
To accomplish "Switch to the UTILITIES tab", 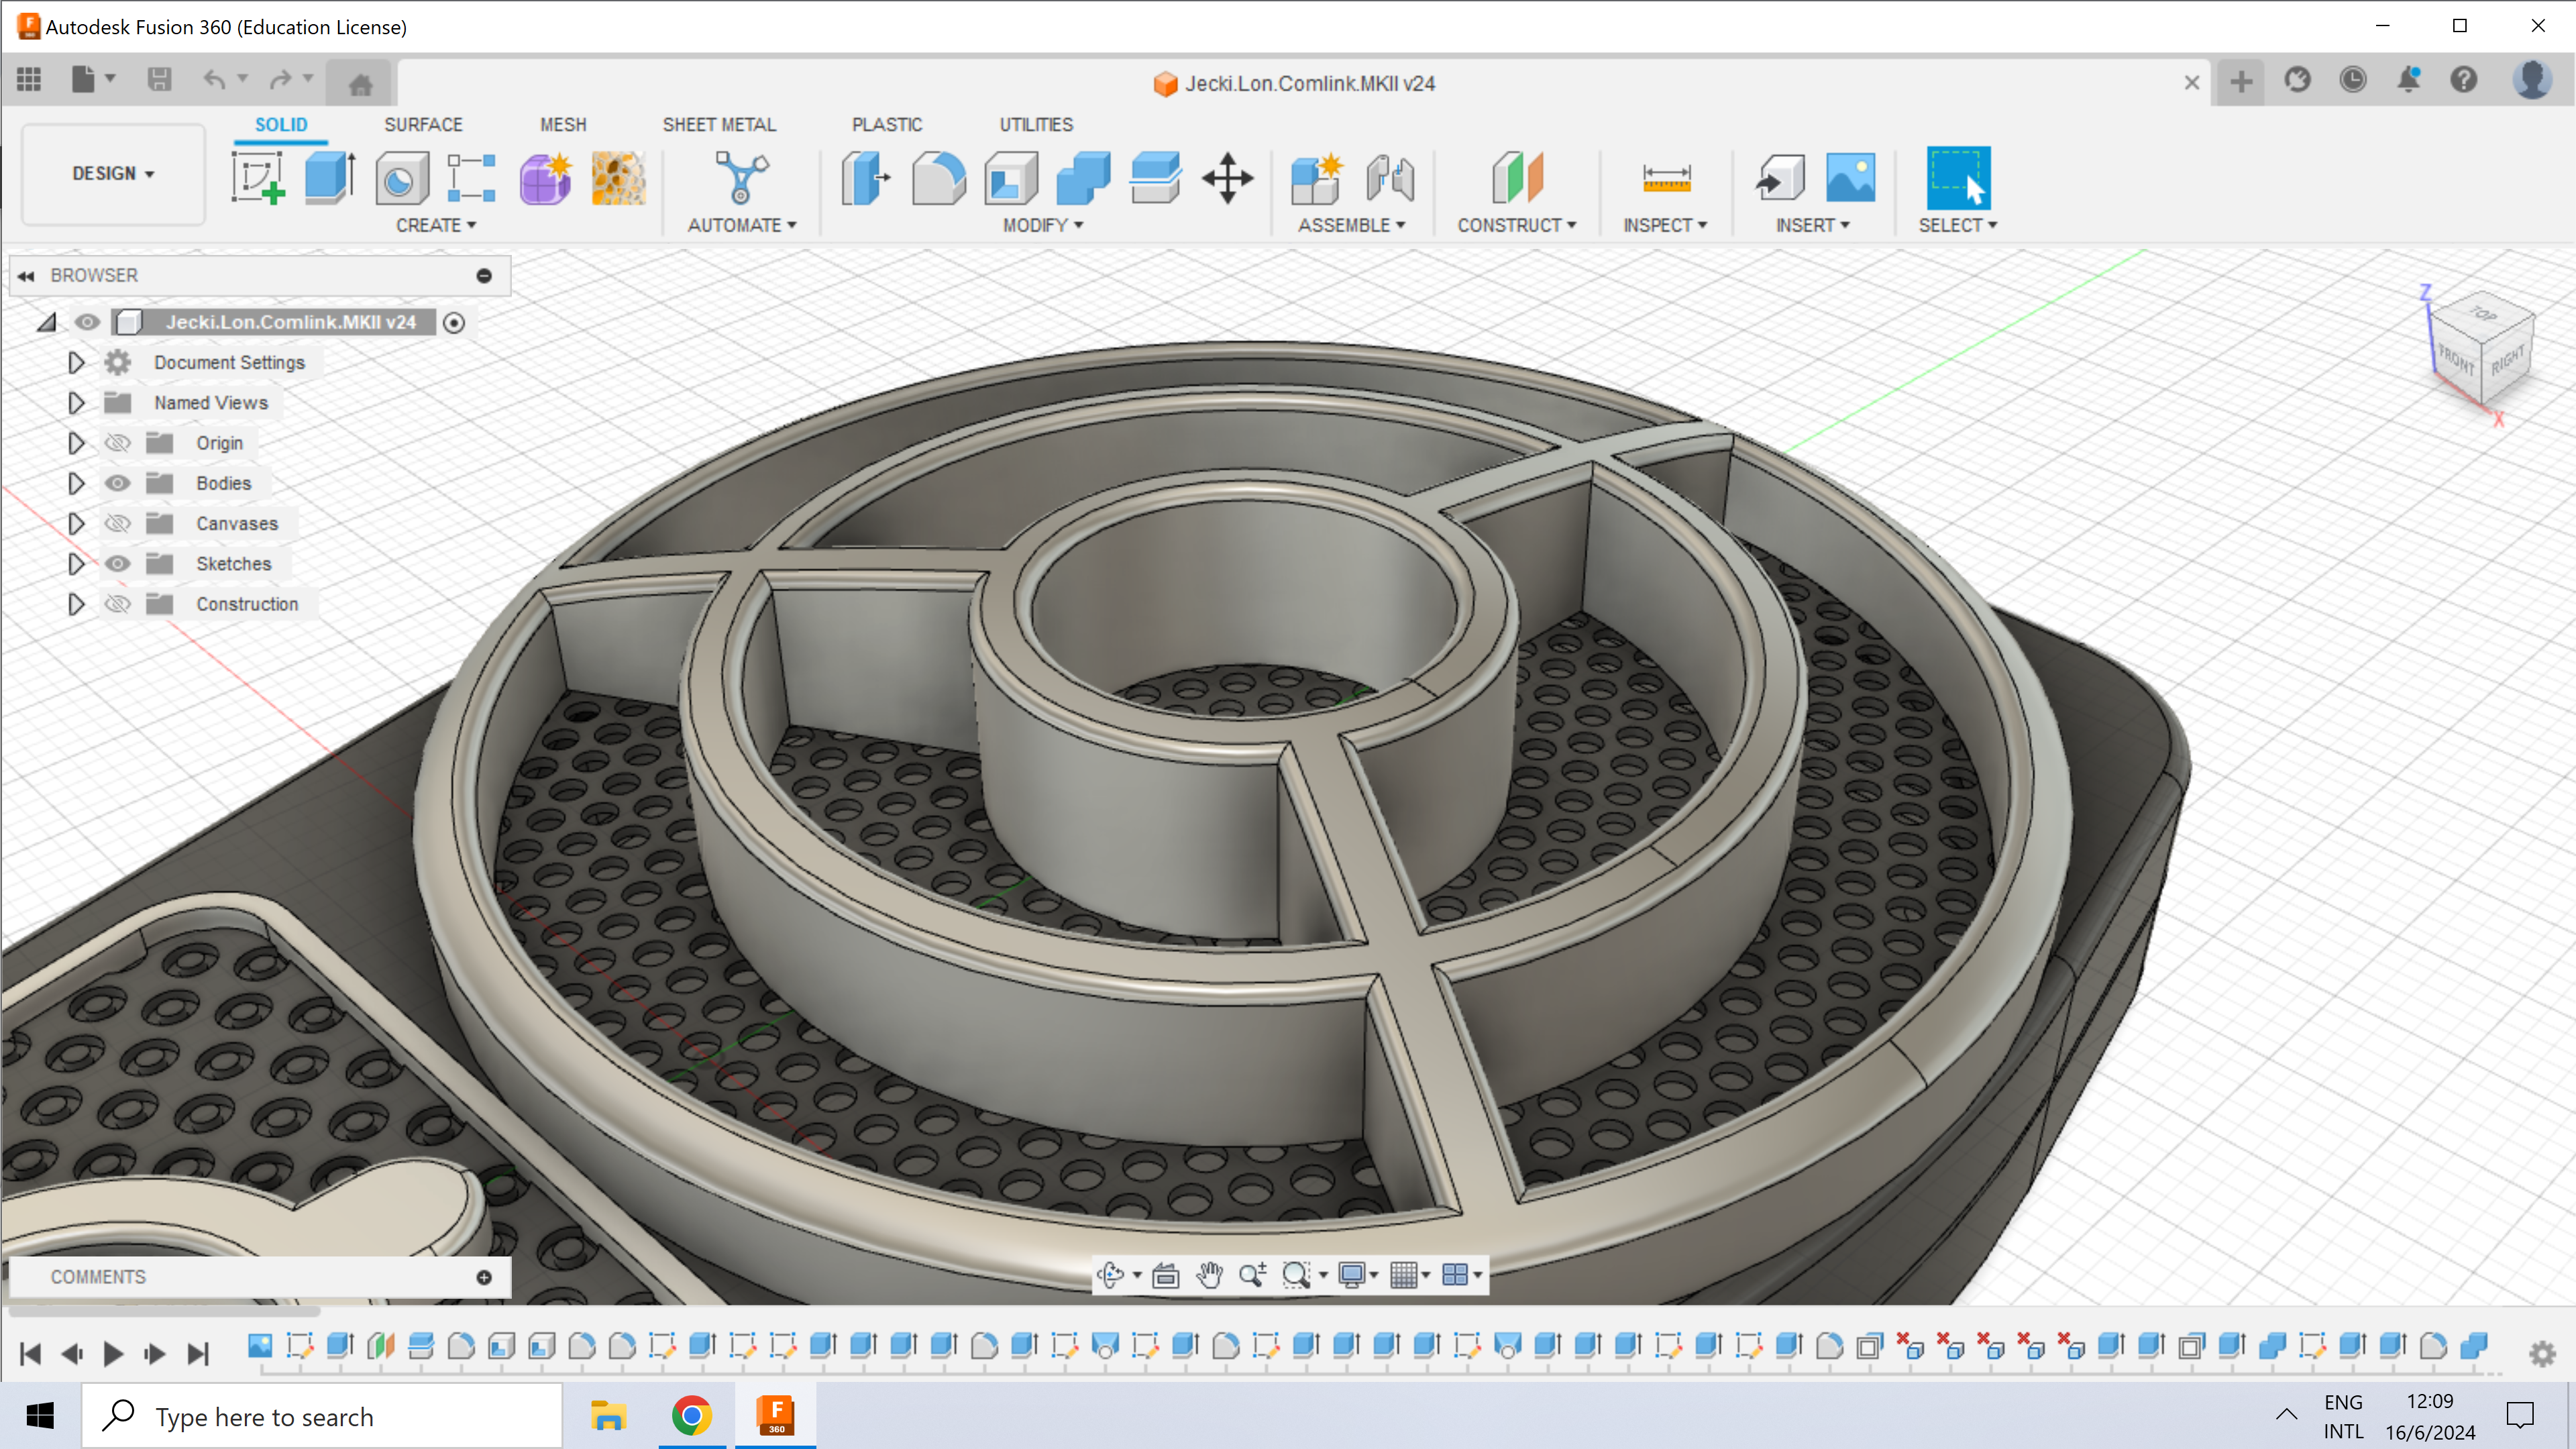I will 1036,124.
